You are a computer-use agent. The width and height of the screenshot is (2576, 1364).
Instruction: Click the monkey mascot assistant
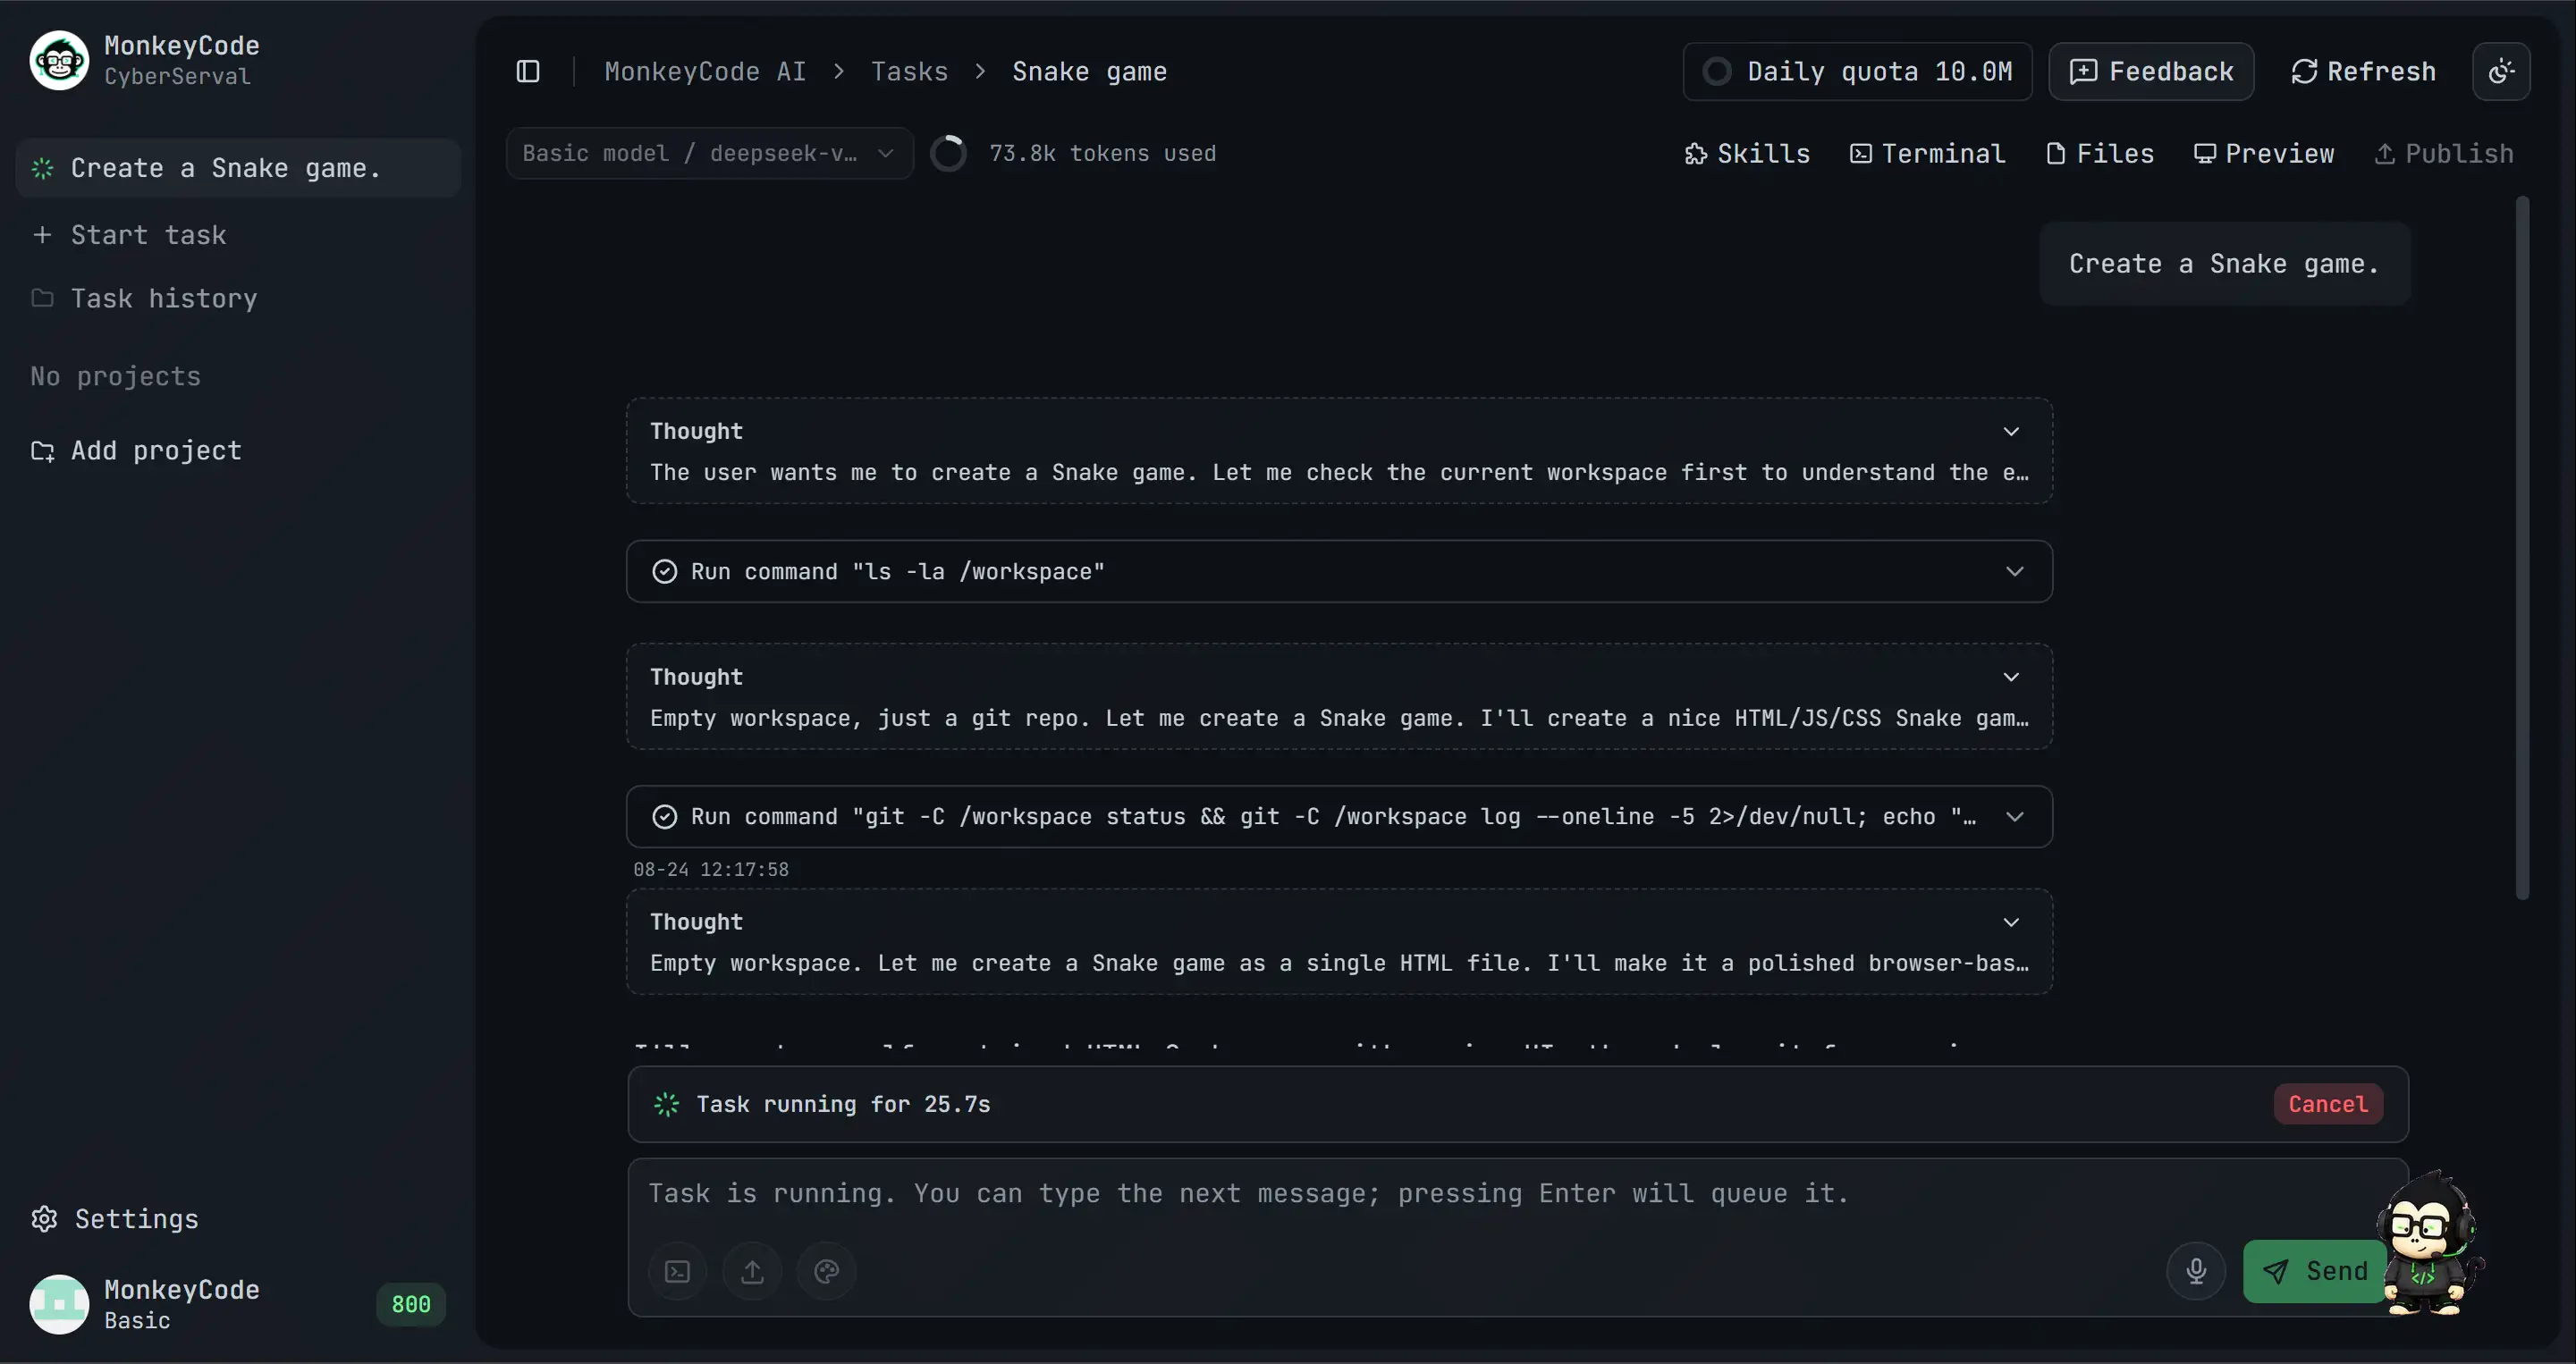click(2430, 1245)
